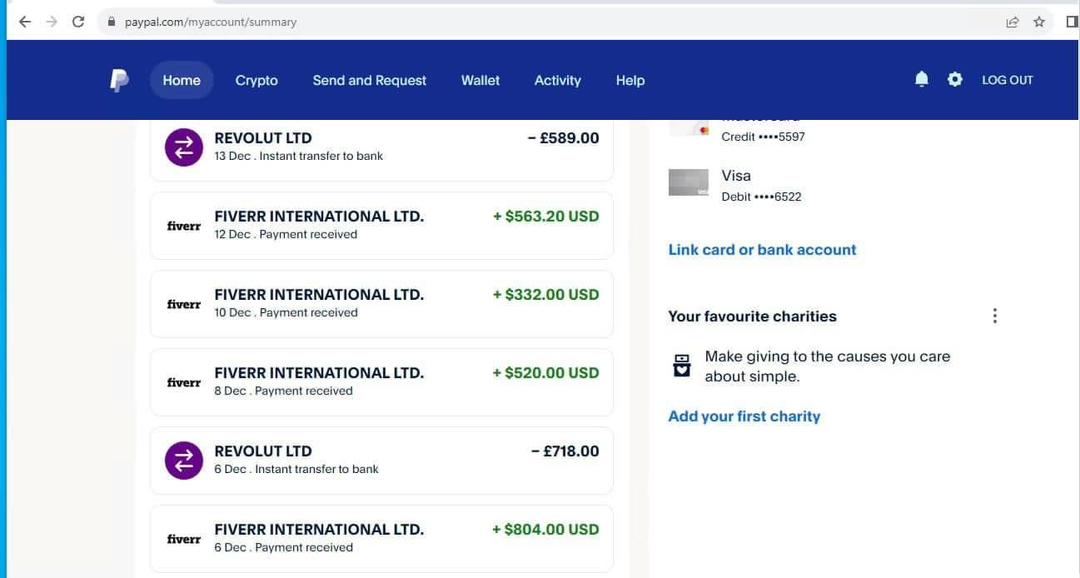Go to Send and Request
1080x578 pixels.
(369, 81)
